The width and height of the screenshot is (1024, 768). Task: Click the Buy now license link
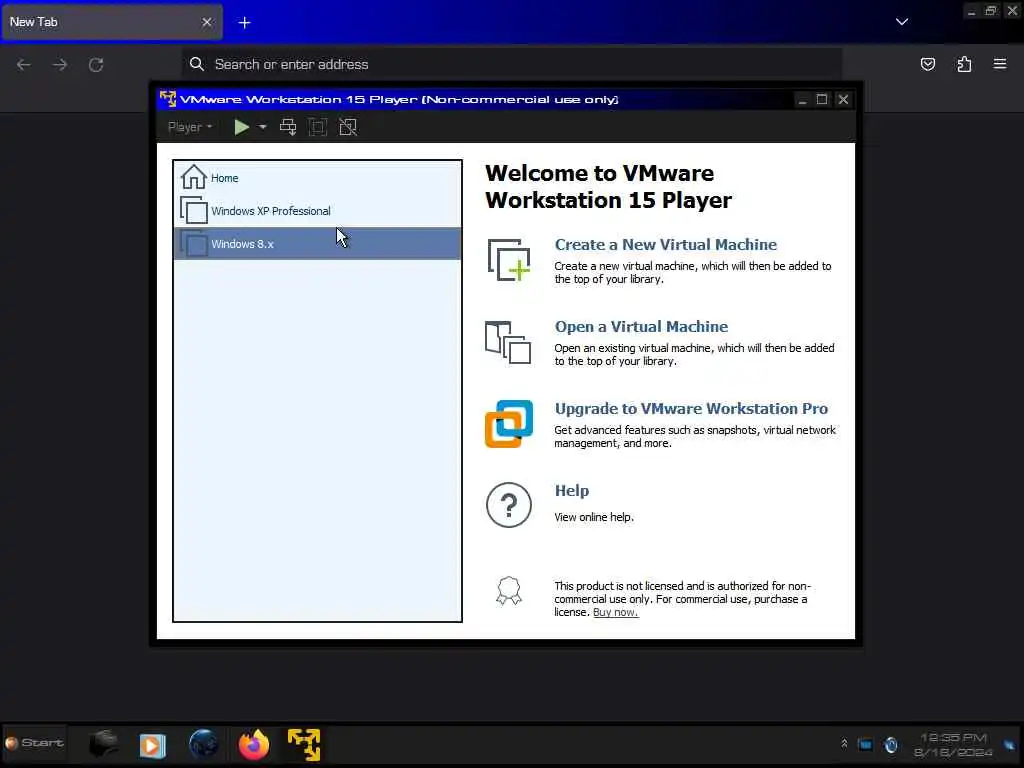(x=615, y=612)
